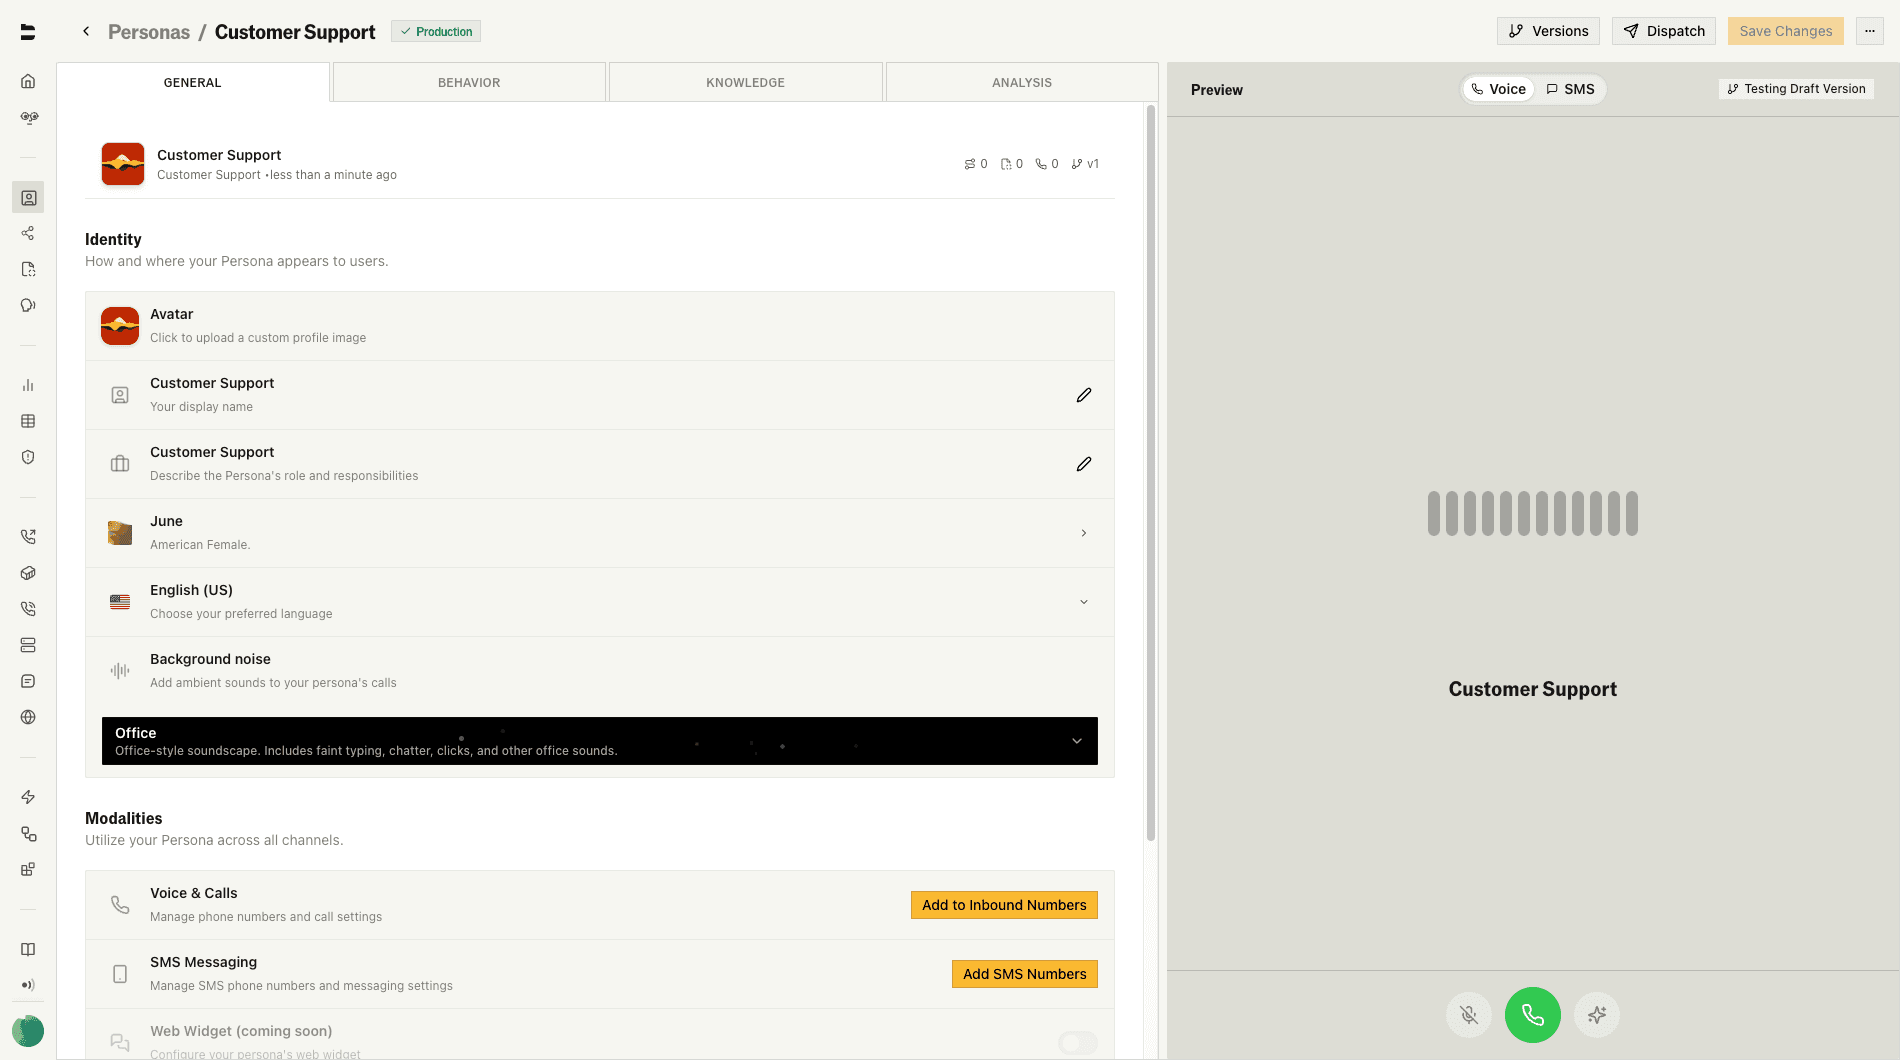This screenshot has width=1900, height=1060.
Task: Click the Add to Inbound Numbers button
Action: [1003, 905]
